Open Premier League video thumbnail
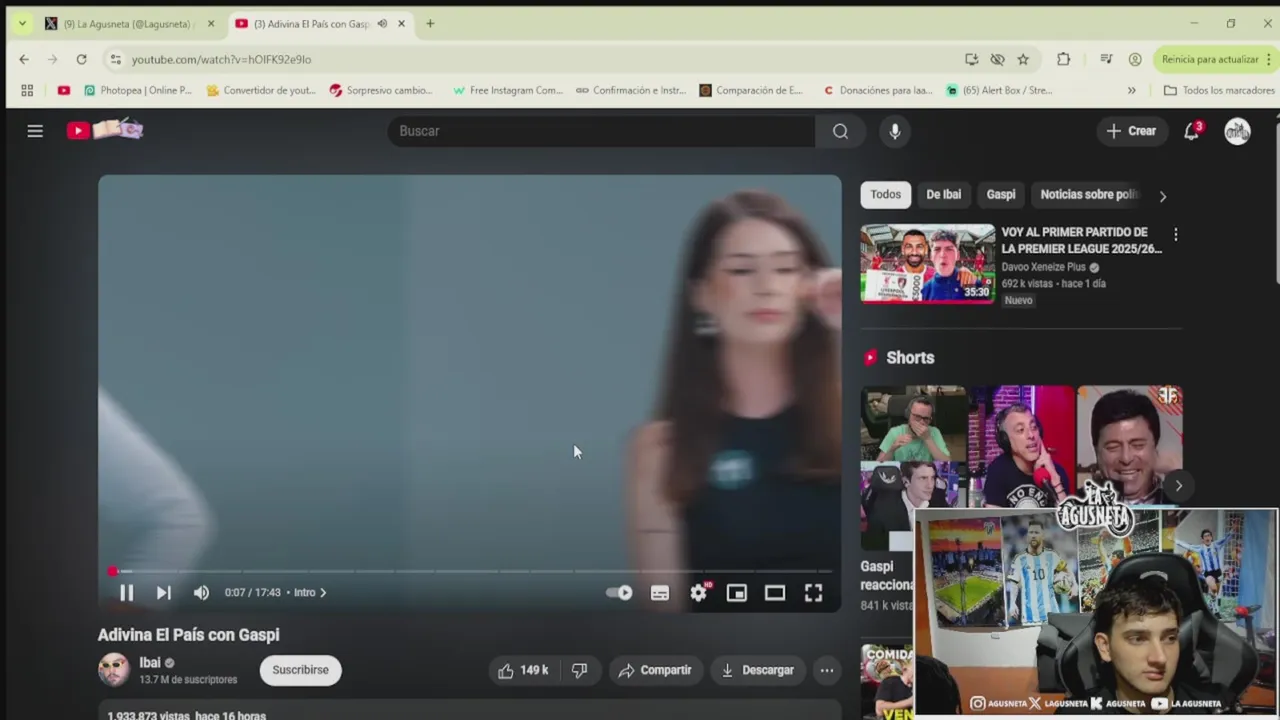Image resolution: width=1280 pixels, height=720 pixels. pyautogui.click(x=928, y=263)
